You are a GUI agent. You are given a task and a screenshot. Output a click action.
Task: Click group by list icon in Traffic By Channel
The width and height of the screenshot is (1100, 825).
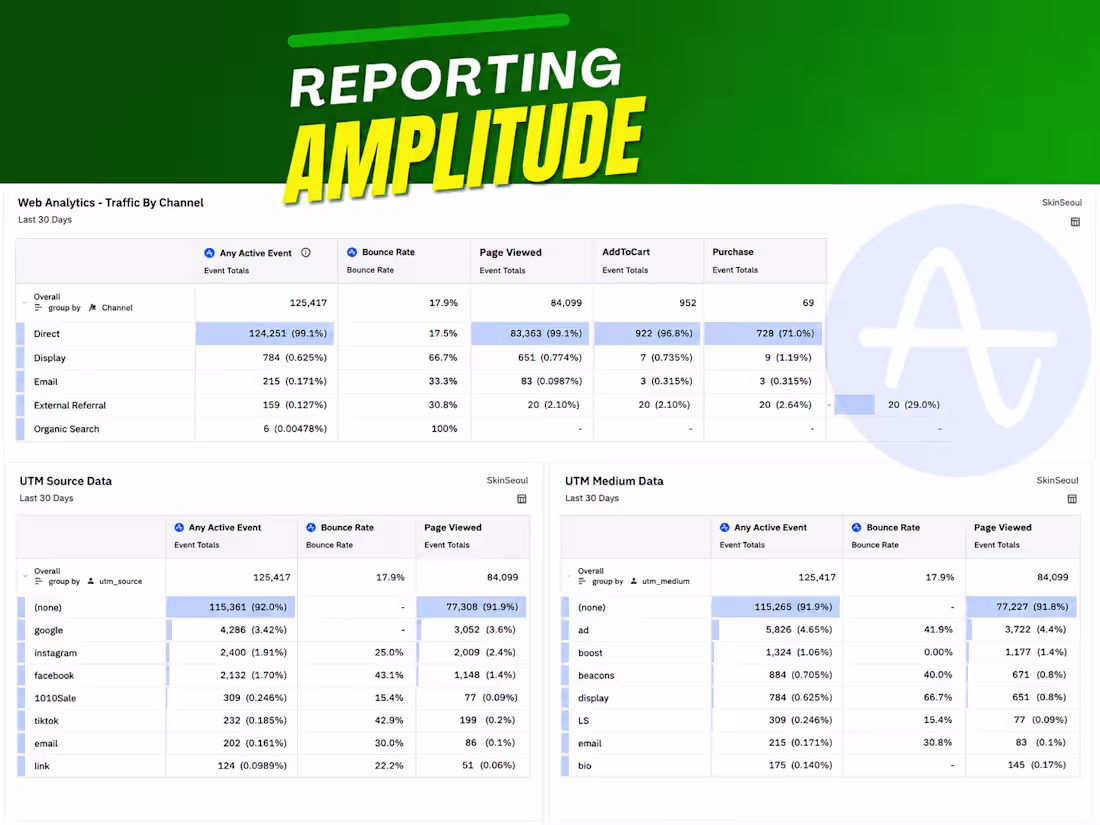click(x=38, y=307)
